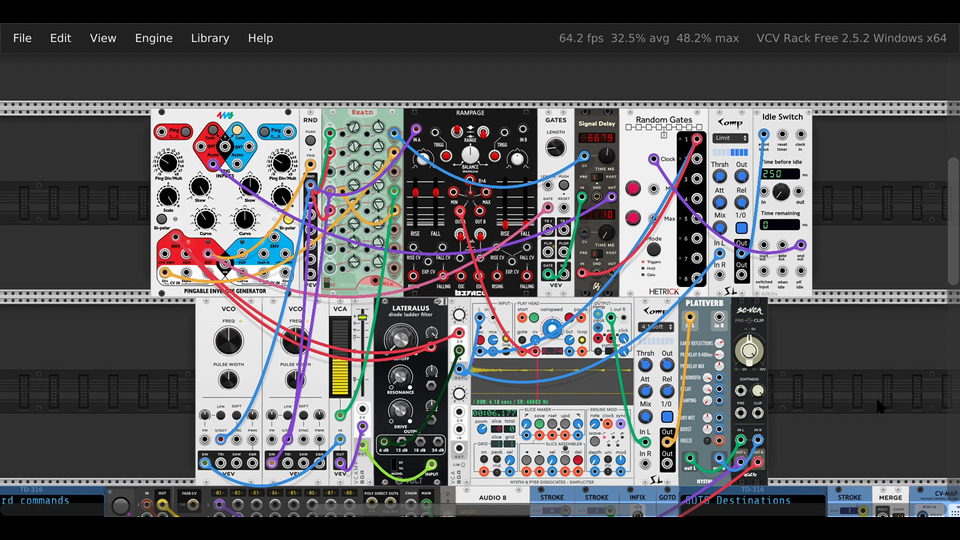Flip the right Range switch on Rampage

point(483,131)
